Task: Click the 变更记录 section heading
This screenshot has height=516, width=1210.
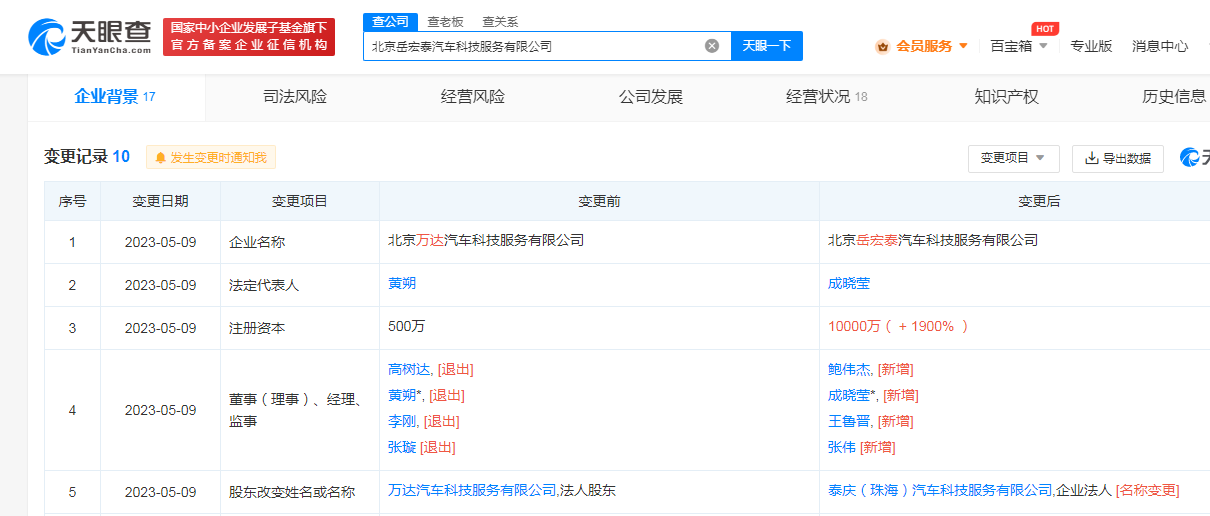Action: [x=87, y=157]
